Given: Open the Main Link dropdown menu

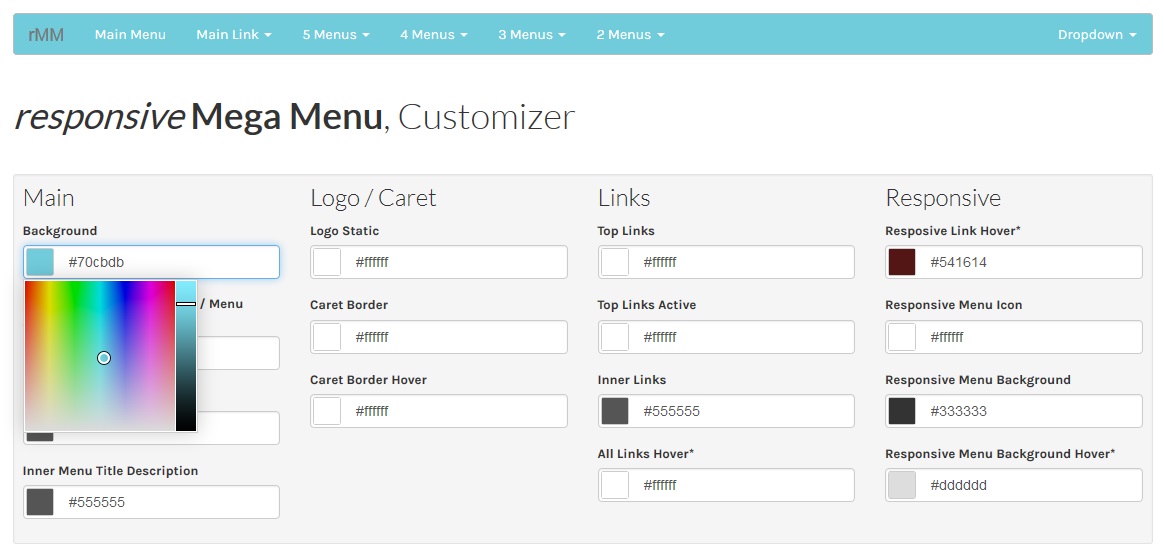Looking at the screenshot, I should tap(234, 34).
